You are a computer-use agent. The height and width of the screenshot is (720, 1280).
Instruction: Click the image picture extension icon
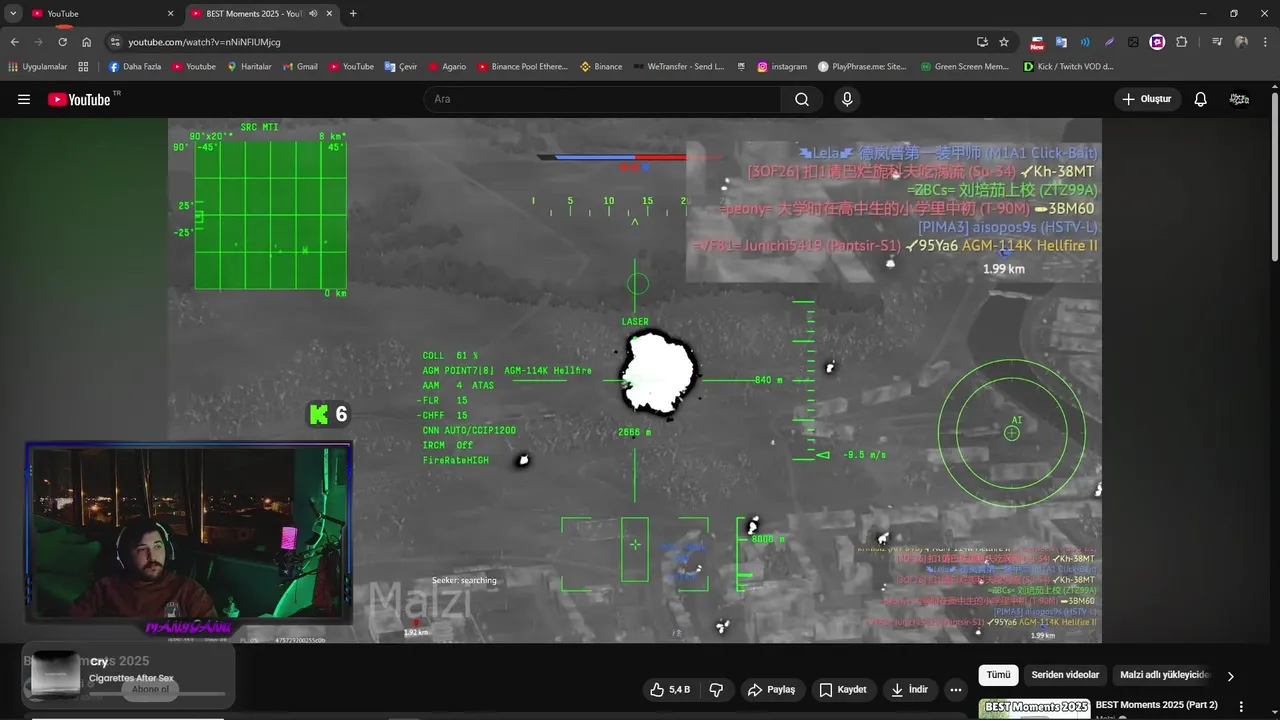1133,42
